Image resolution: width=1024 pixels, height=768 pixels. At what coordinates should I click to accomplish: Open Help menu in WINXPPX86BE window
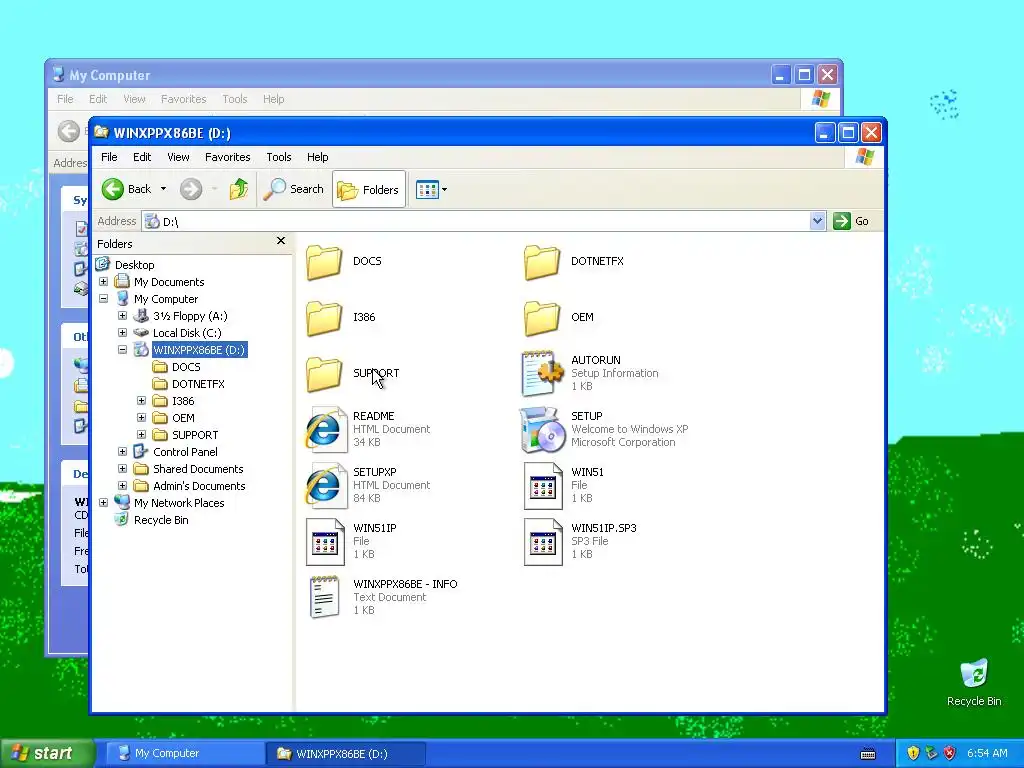(x=317, y=157)
